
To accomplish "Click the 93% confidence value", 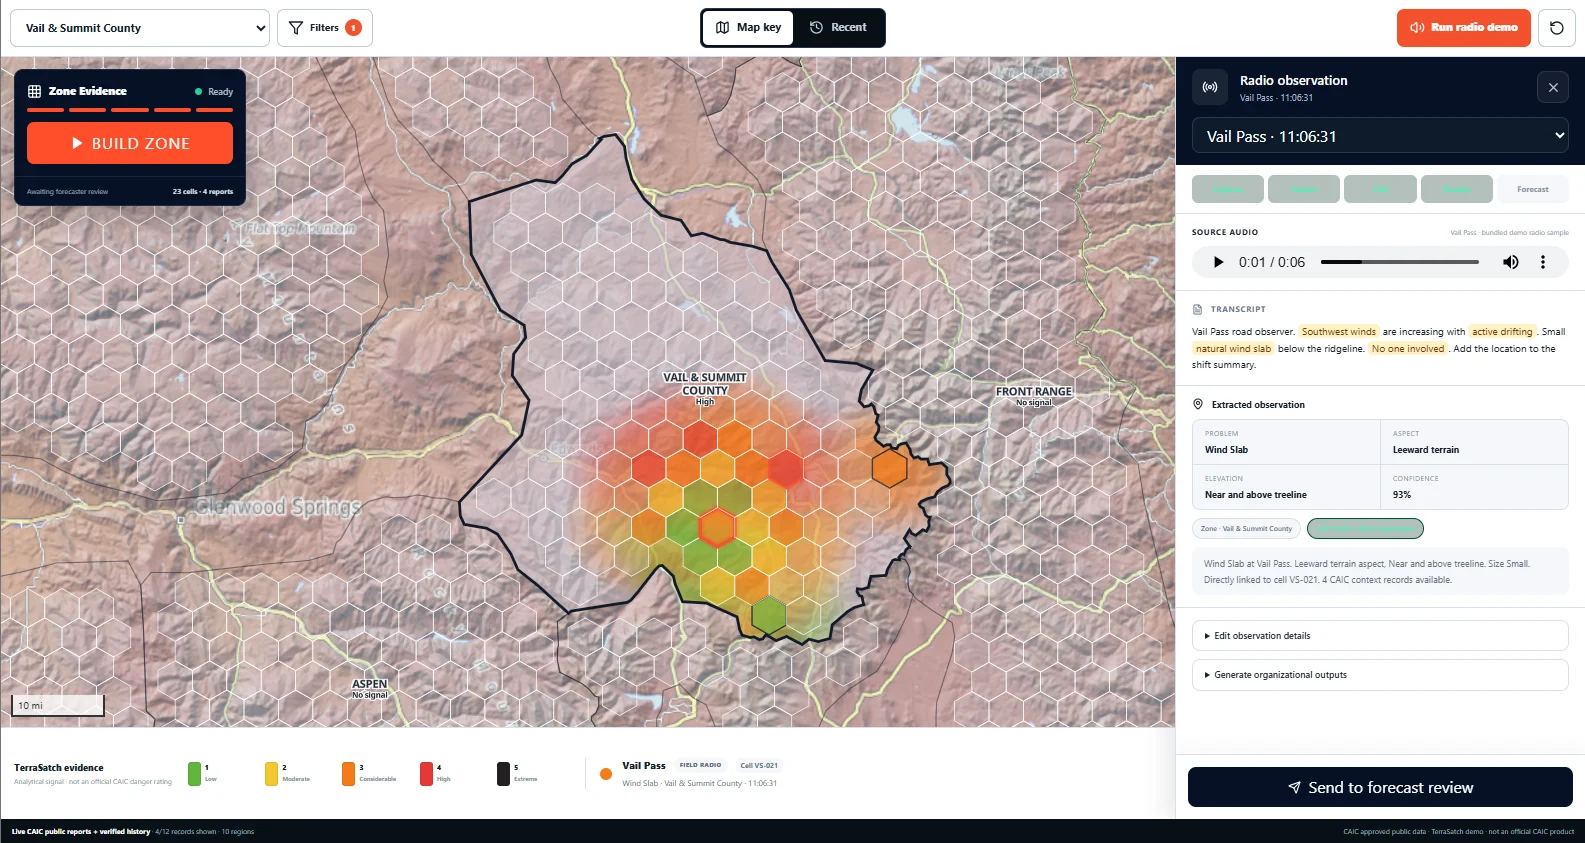I will (x=1402, y=495).
